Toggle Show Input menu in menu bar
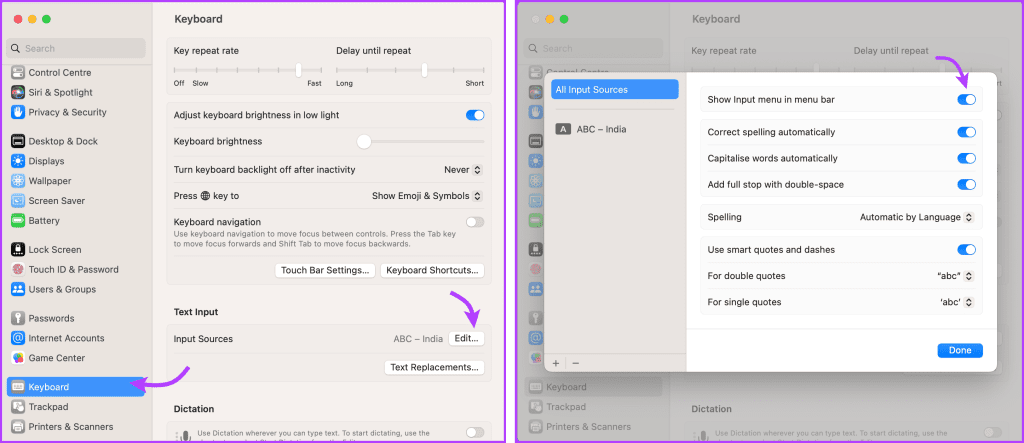 (x=967, y=99)
